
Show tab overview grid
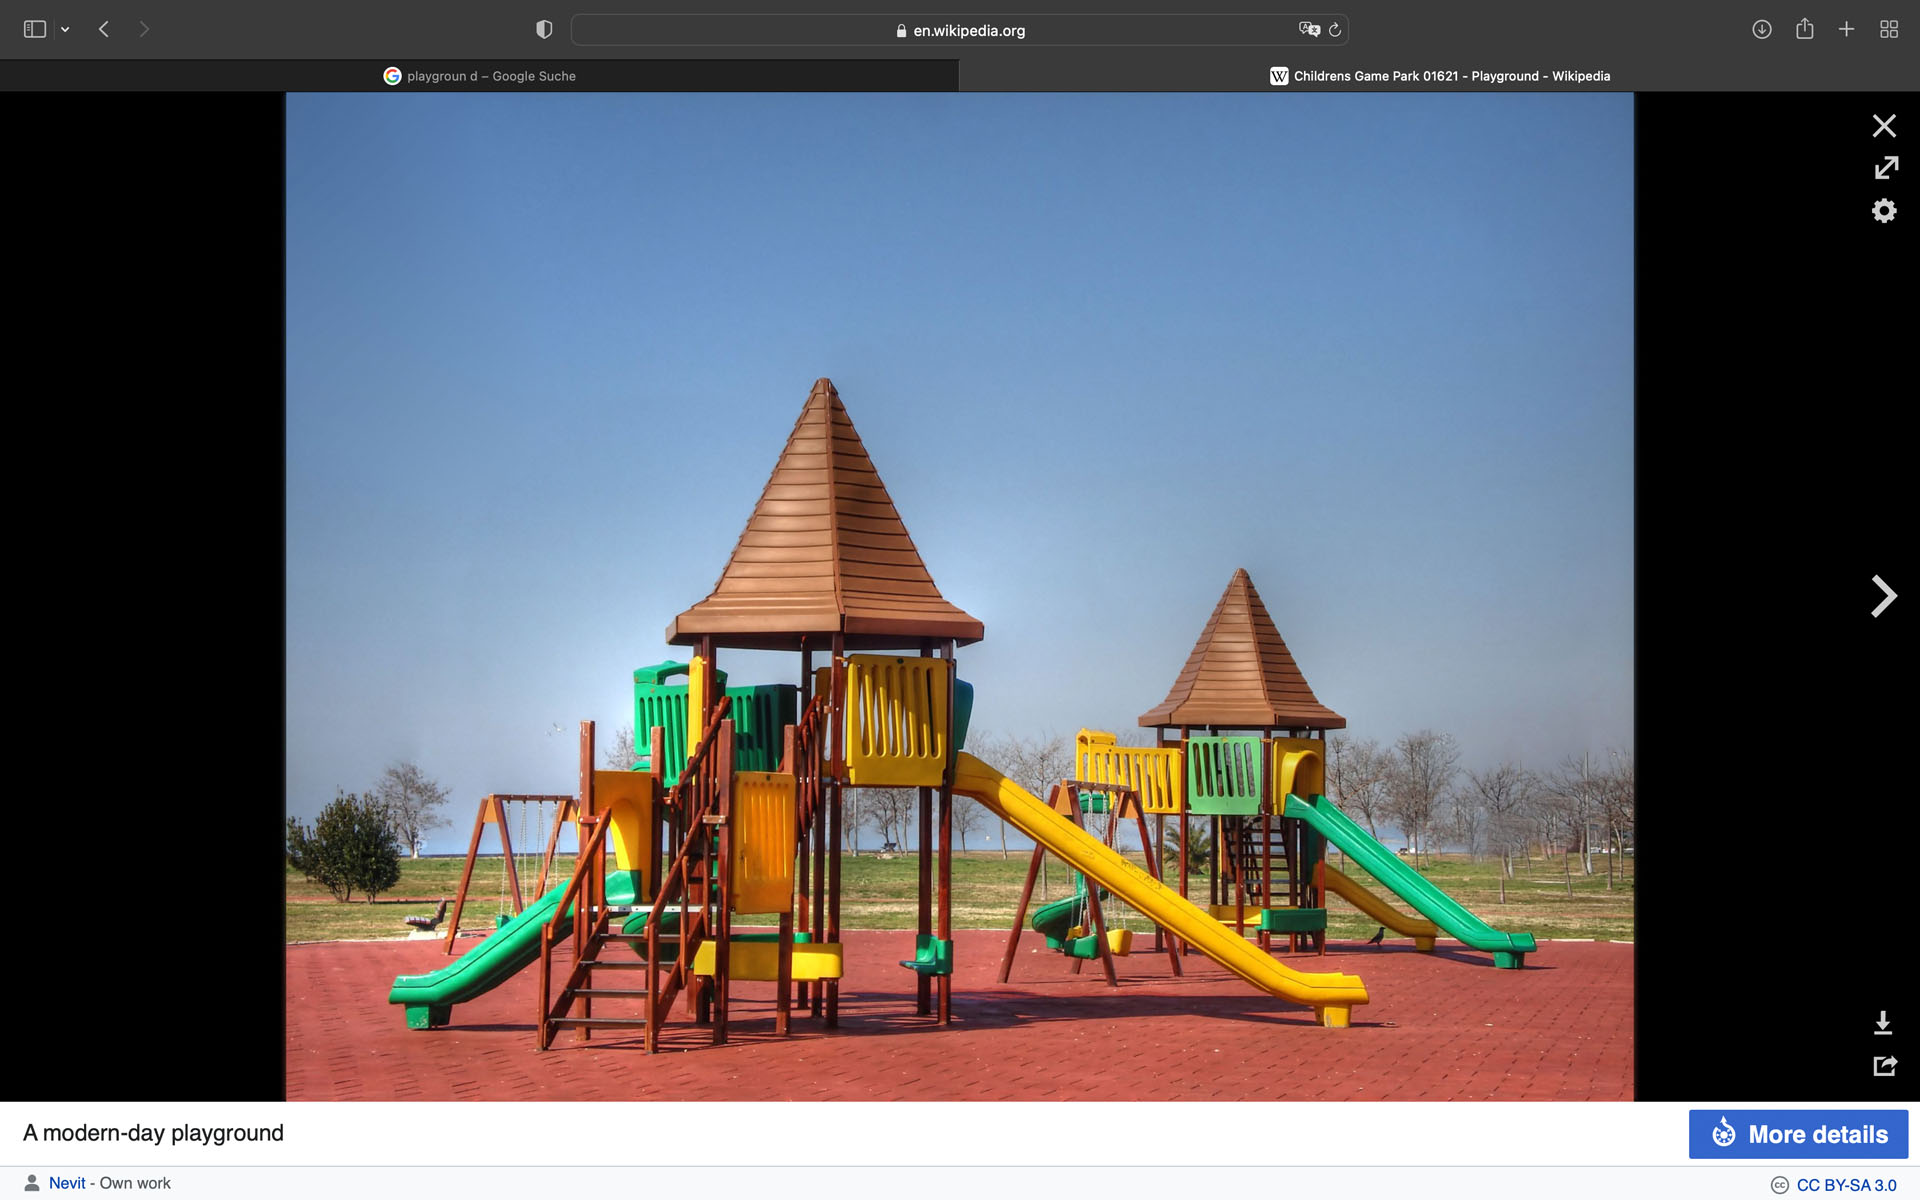coord(1889,30)
